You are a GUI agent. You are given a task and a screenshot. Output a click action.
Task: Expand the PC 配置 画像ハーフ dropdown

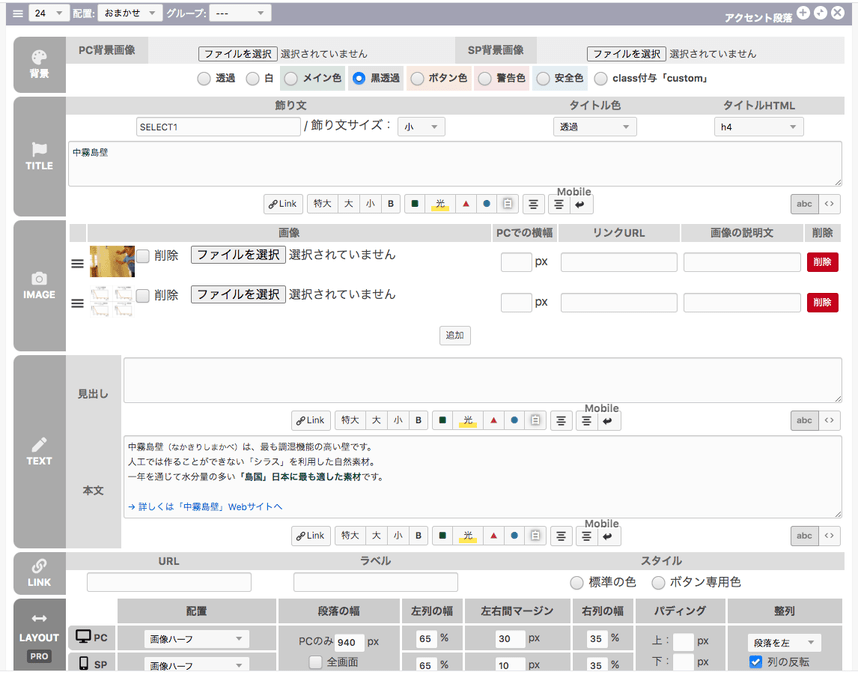click(x=197, y=639)
